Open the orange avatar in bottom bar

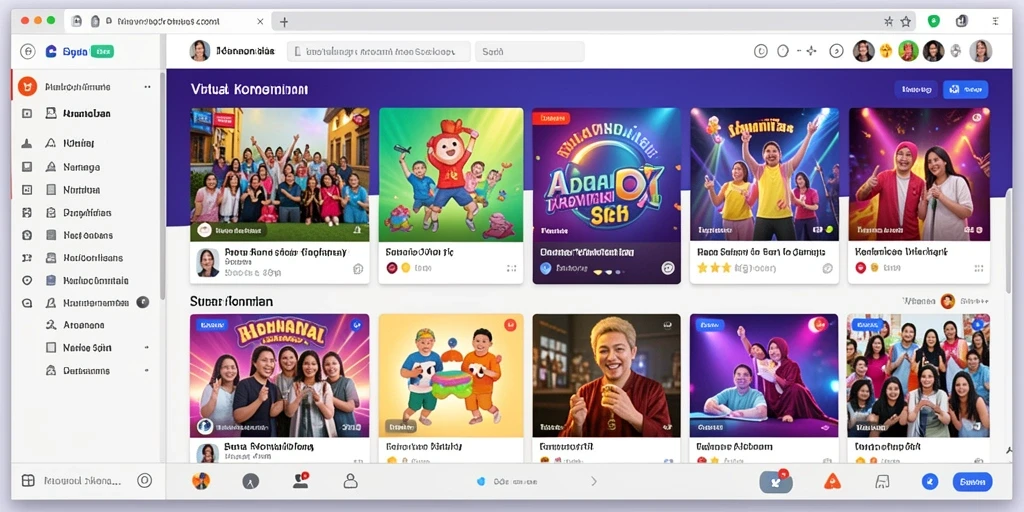click(200, 481)
